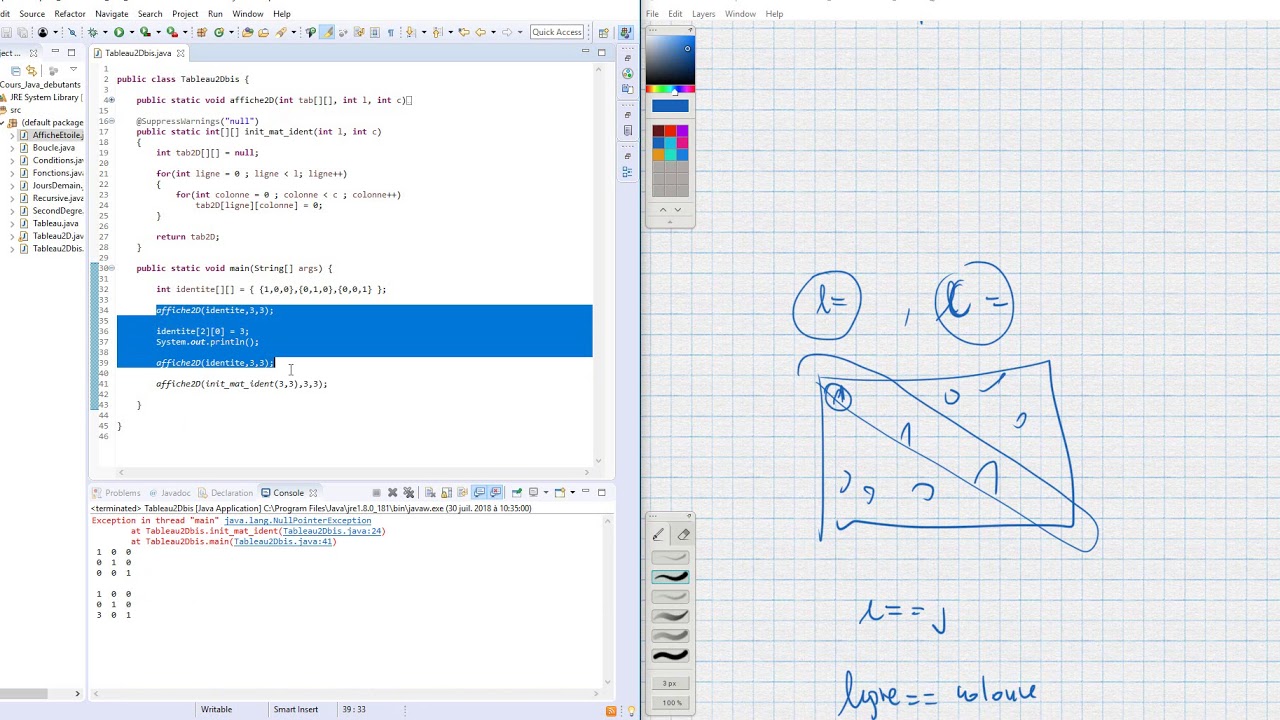Remove All Terminated Launches in Console
This screenshot has height=720, width=1280.
coord(408,492)
